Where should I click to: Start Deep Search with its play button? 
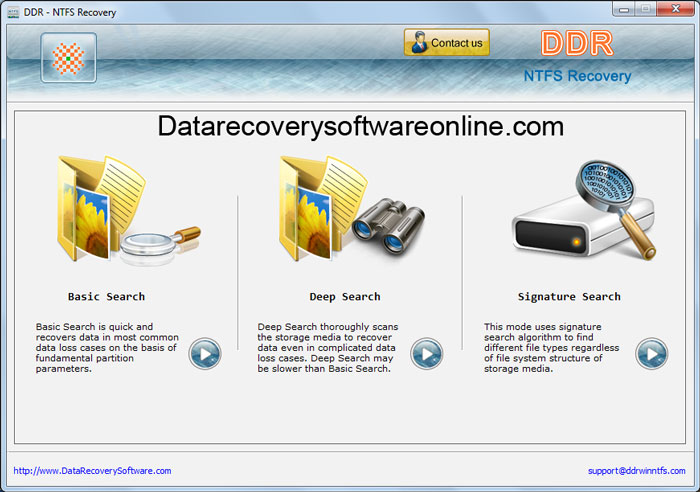[x=427, y=354]
